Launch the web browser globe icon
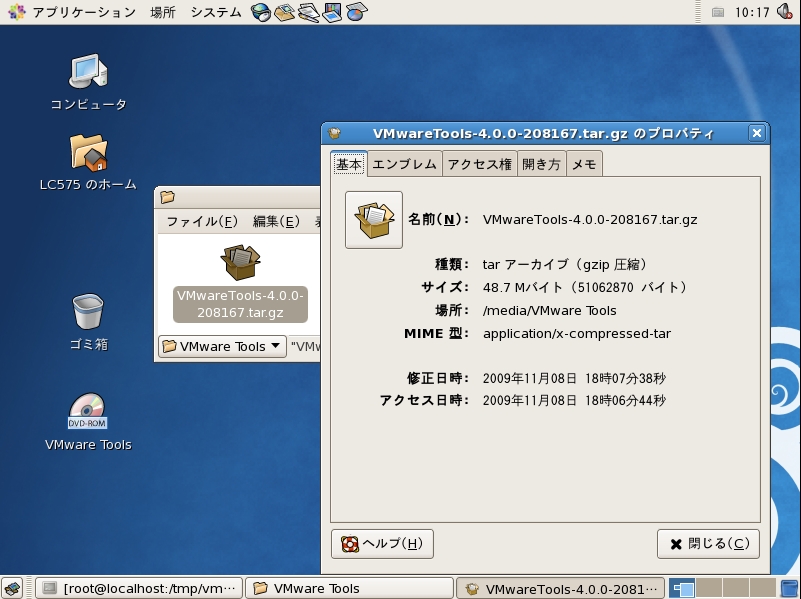801x599 pixels. point(261,12)
